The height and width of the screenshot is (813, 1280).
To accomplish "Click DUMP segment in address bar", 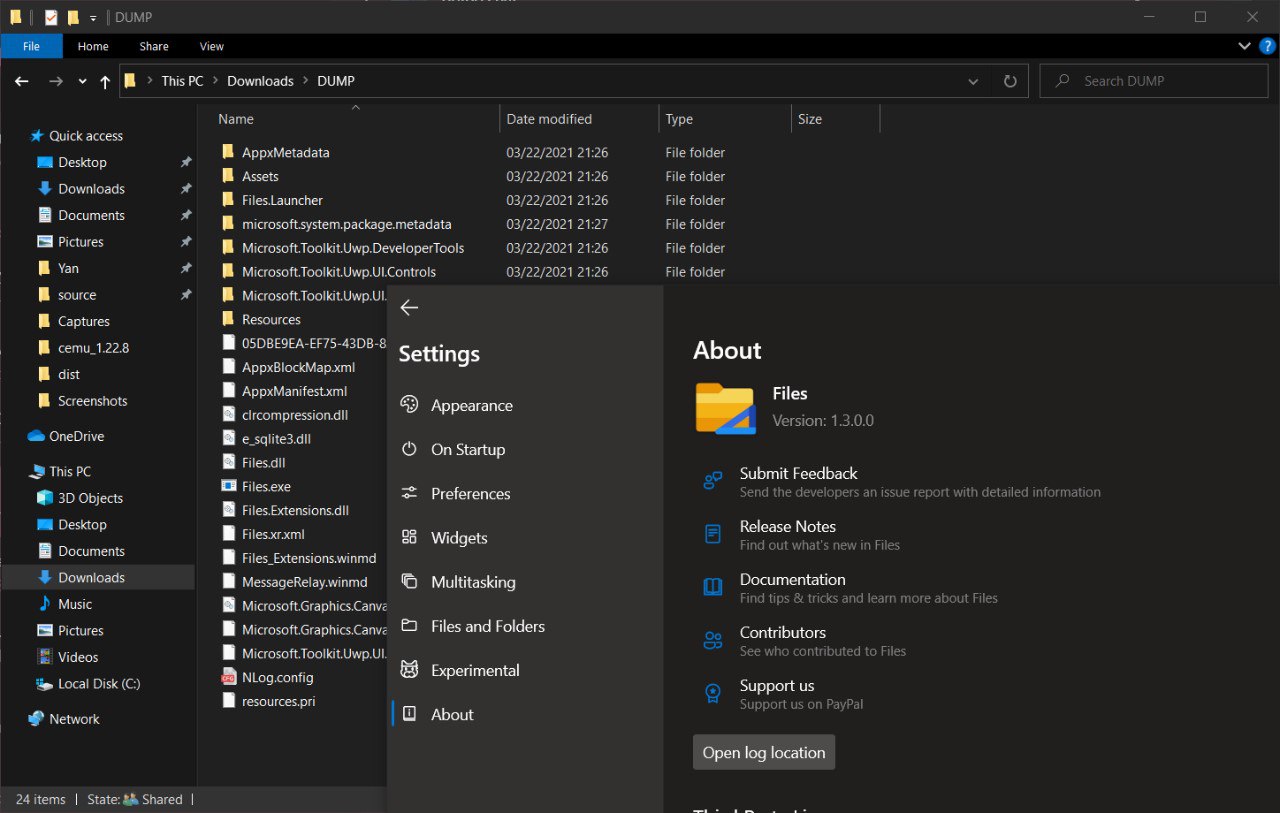I will coord(336,81).
